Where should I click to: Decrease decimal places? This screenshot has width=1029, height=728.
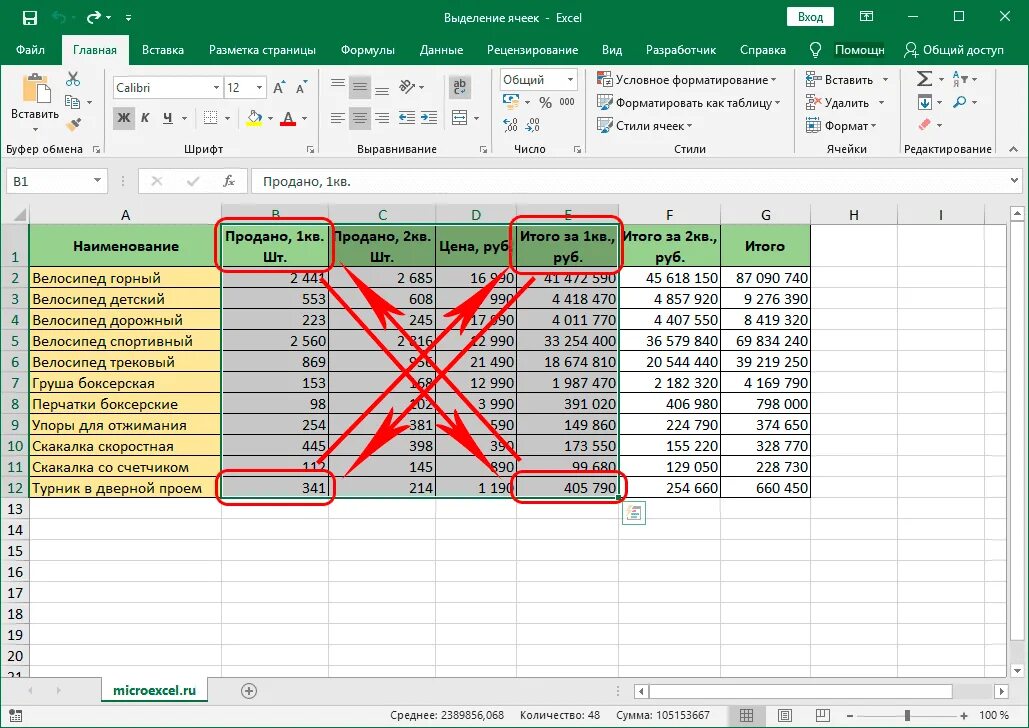[533, 125]
